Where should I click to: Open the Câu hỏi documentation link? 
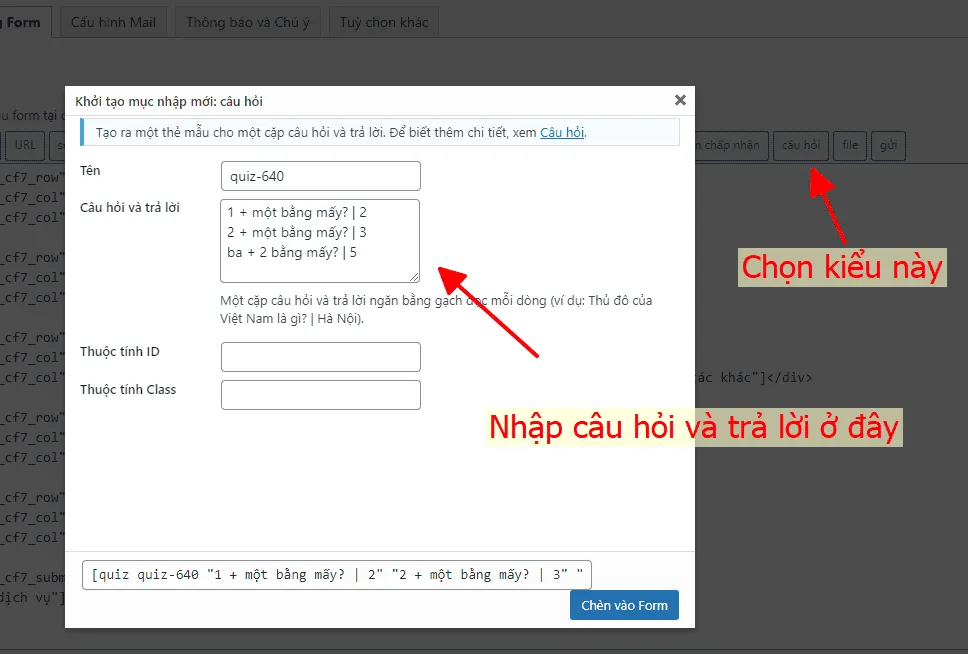pos(562,132)
